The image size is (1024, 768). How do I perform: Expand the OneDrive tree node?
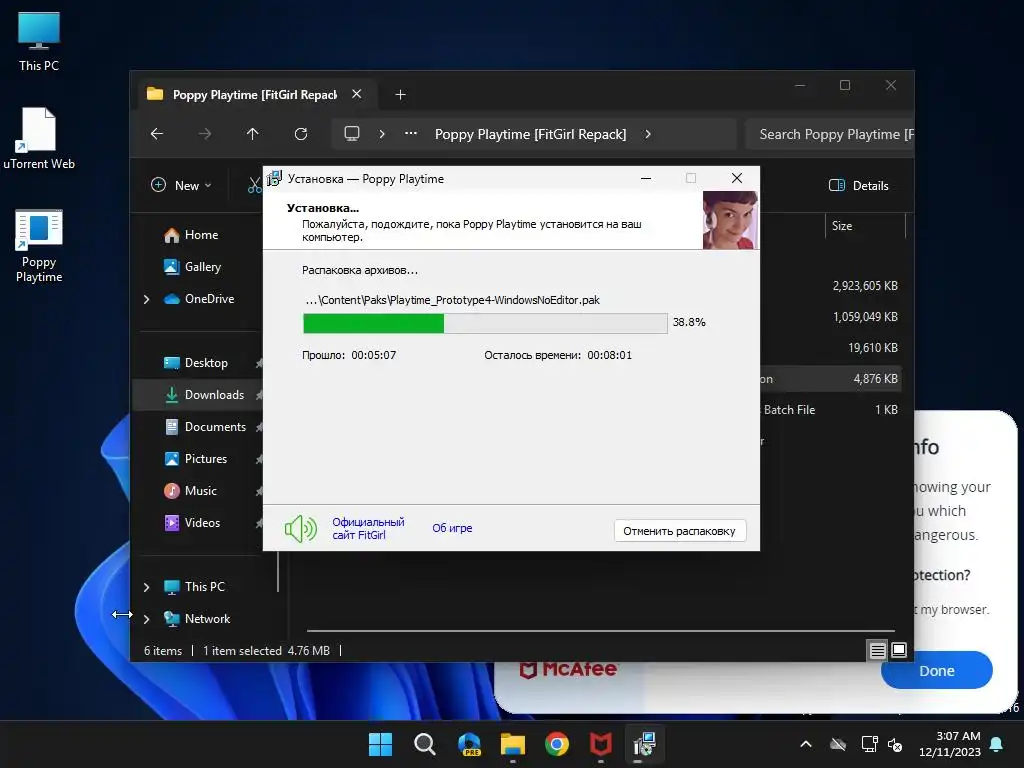coord(146,299)
